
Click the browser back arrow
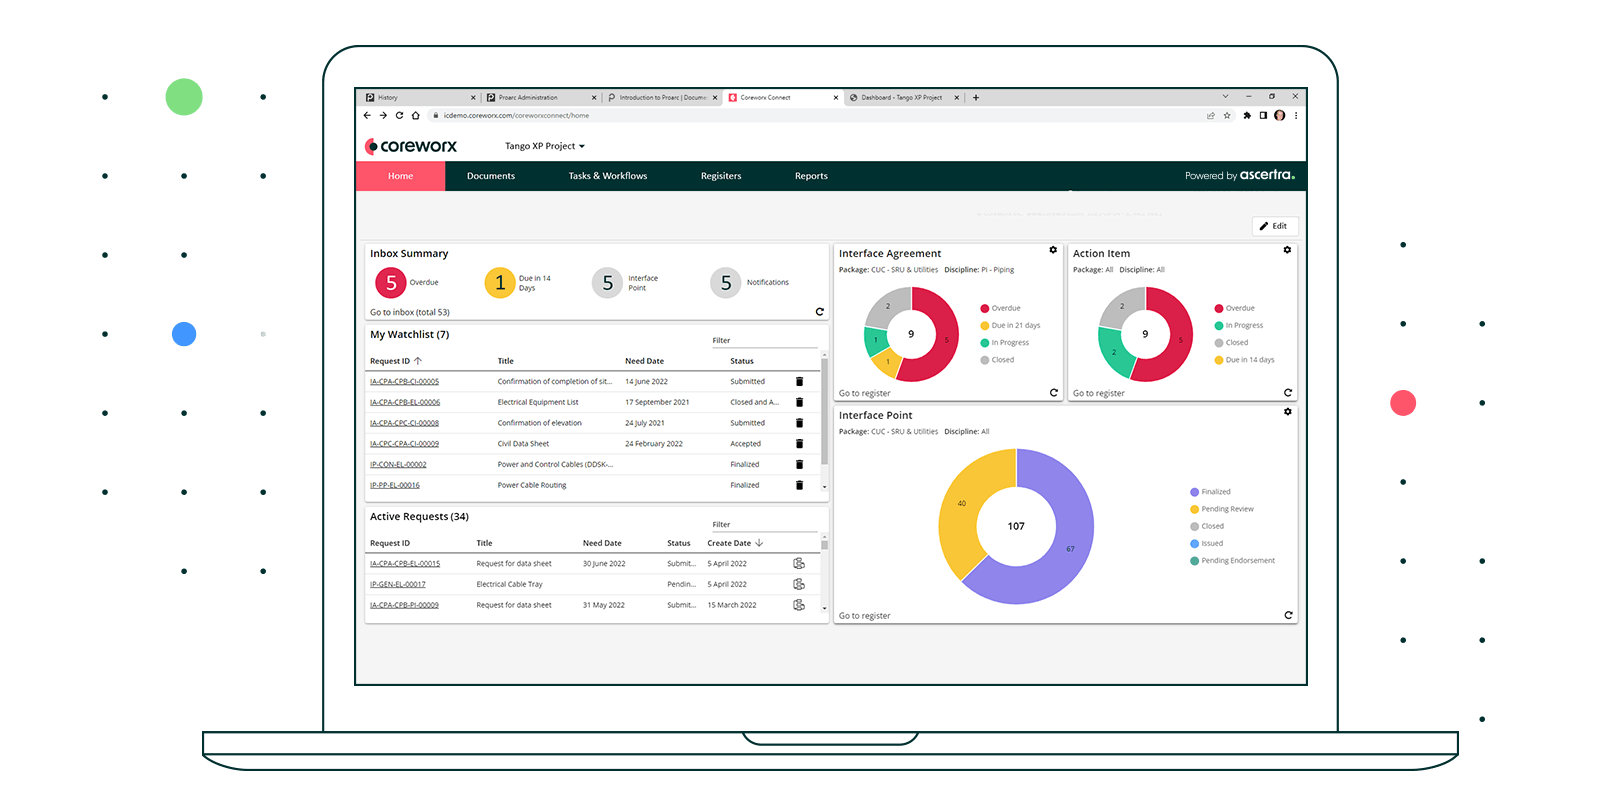pyautogui.click(x=367, y=115)
